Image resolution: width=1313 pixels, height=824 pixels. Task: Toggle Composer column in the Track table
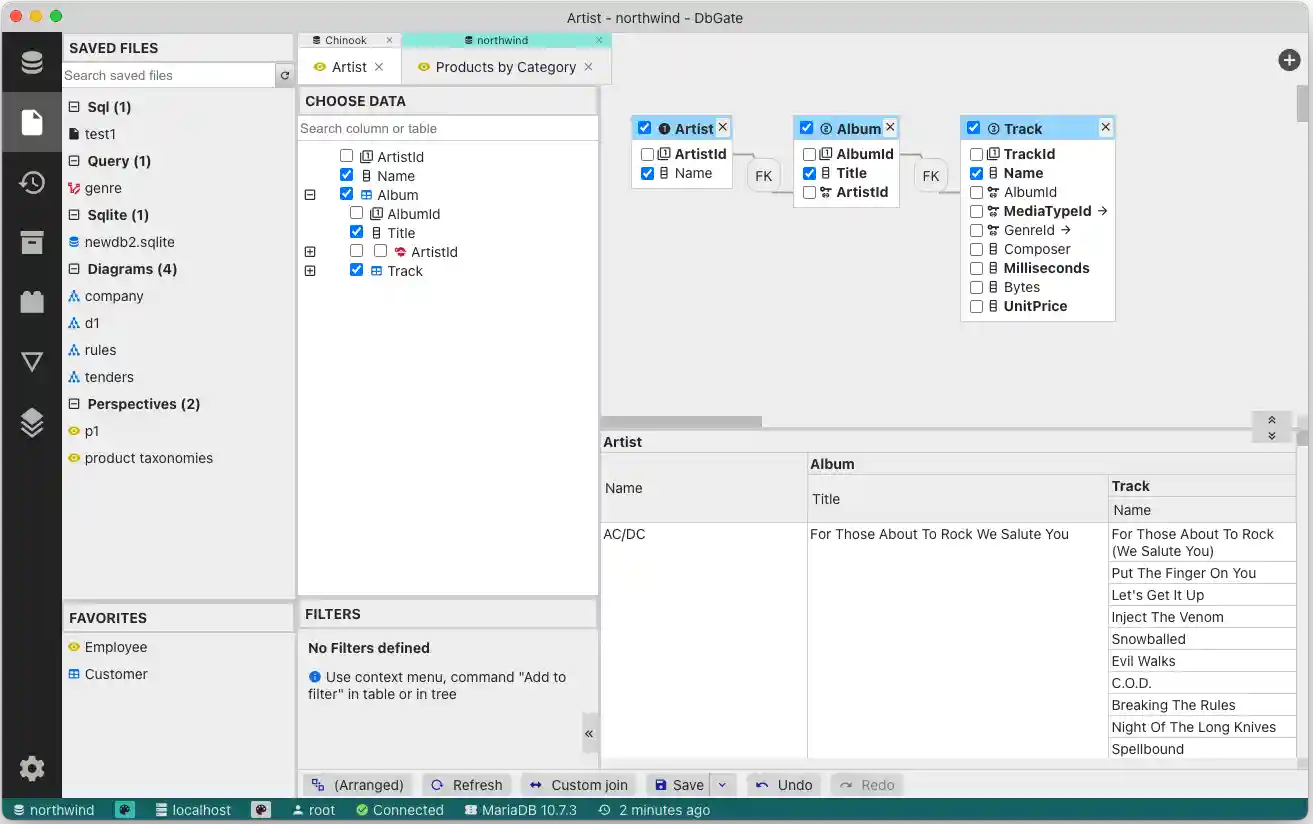tap(976, 250)
